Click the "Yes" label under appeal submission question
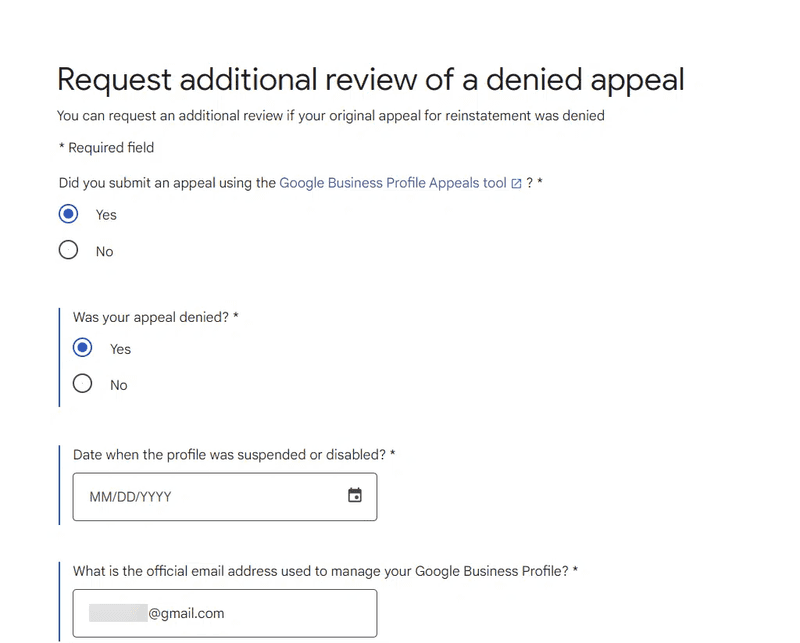The width and height of the screenshot is (800, 643). tap(106, 215)
